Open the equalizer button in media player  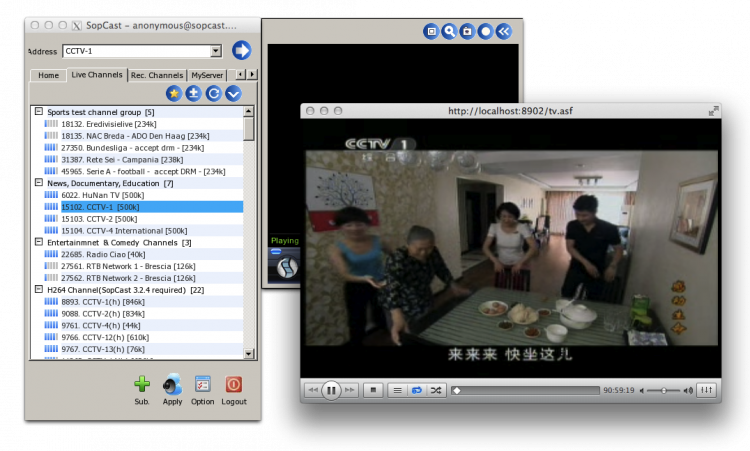(x=706, y=390)
